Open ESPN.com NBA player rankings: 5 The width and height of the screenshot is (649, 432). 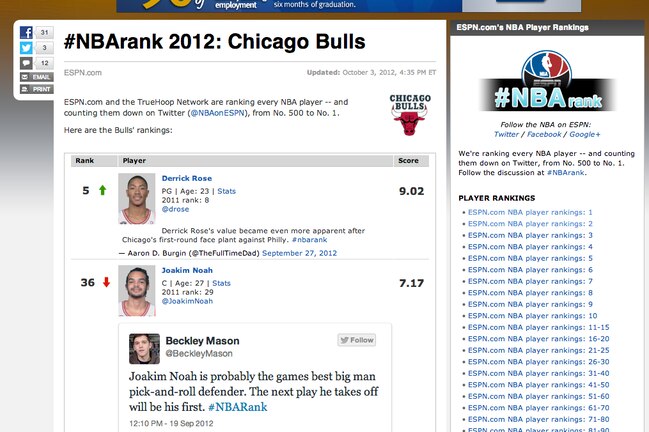(x=530, y=258)
